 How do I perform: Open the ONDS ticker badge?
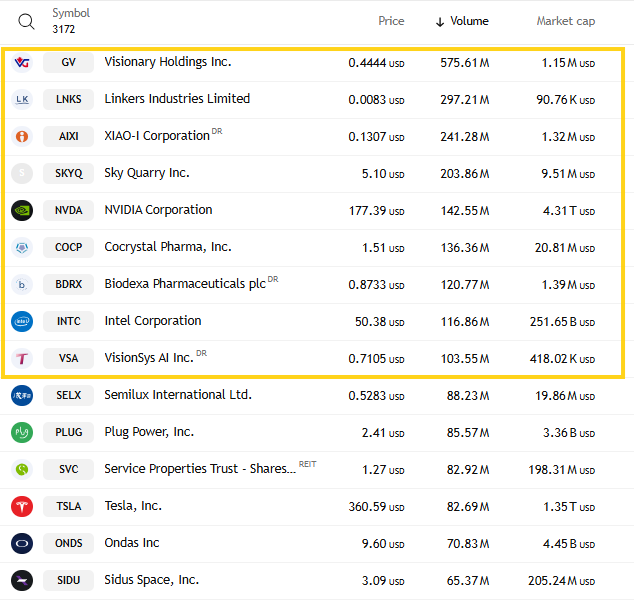point(68,543)
